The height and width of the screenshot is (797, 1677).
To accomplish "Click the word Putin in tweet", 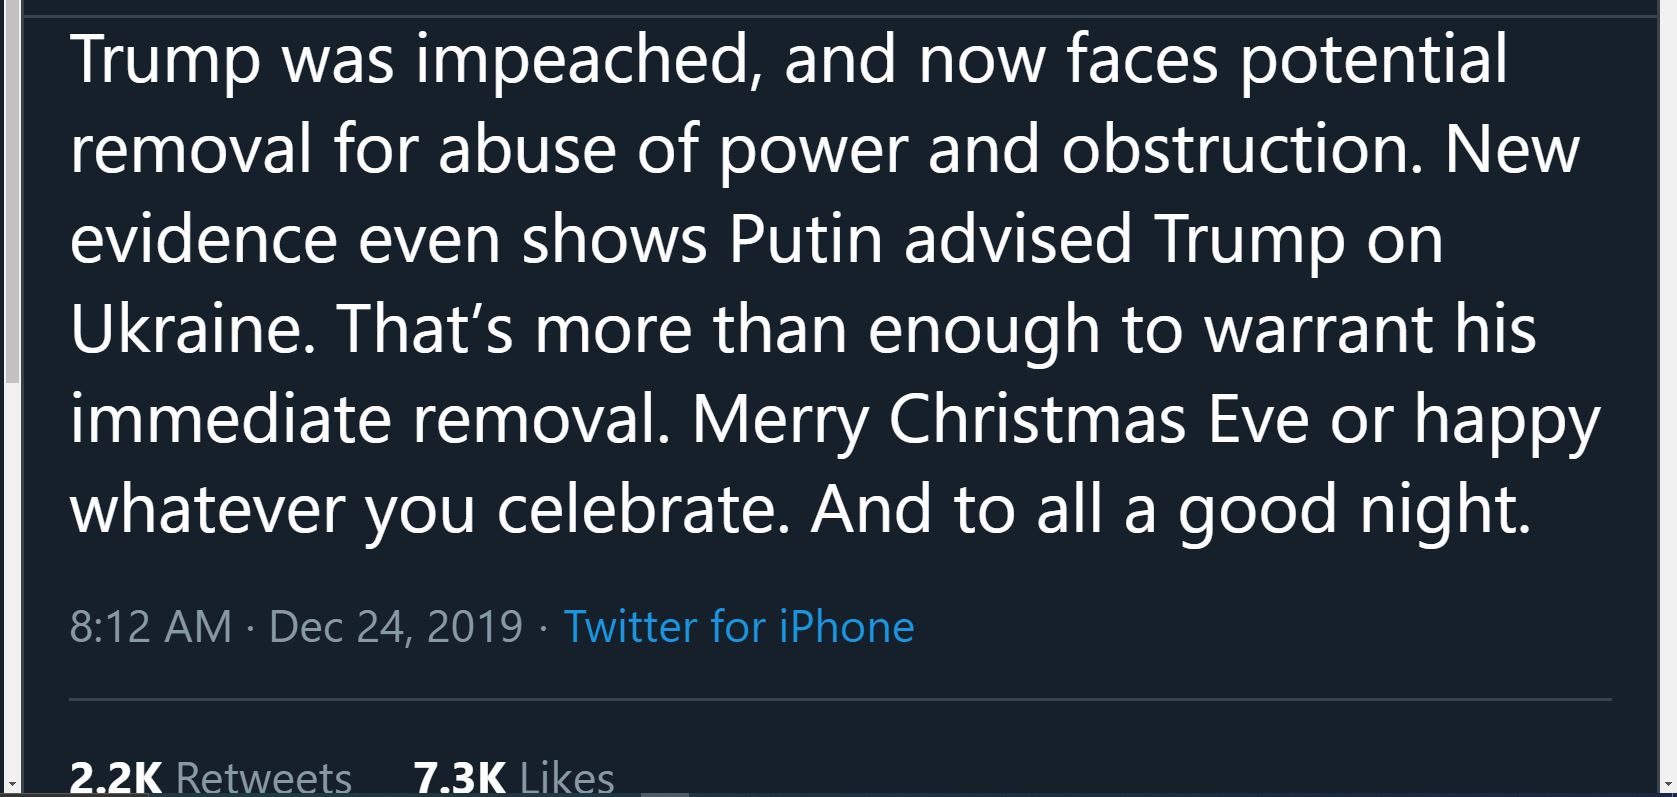I will [x=806, y=240].
